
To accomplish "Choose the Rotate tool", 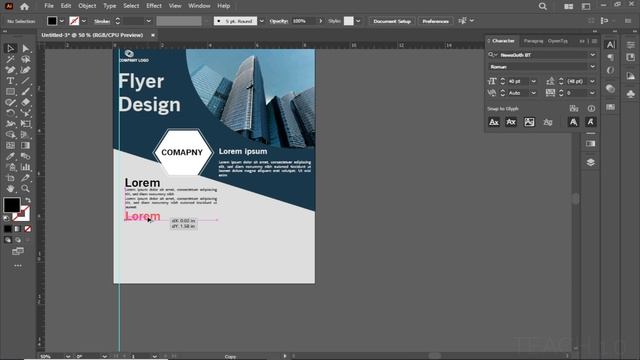I will click(x=10, y=113).
